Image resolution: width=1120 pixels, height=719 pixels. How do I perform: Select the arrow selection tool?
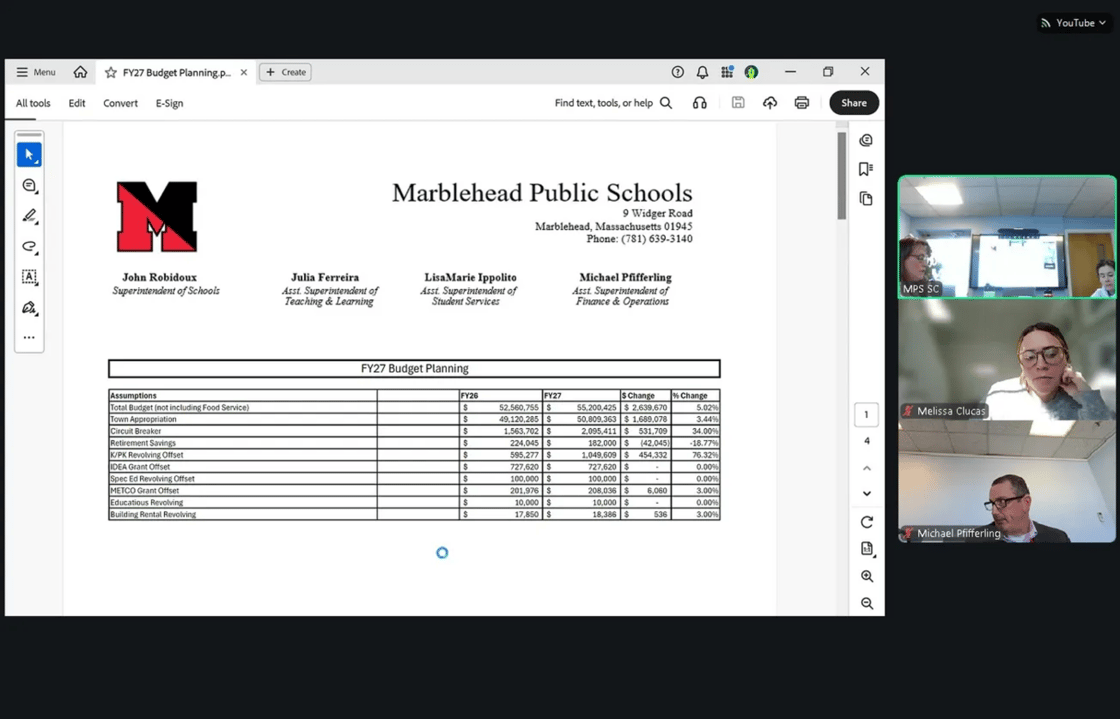29,155
